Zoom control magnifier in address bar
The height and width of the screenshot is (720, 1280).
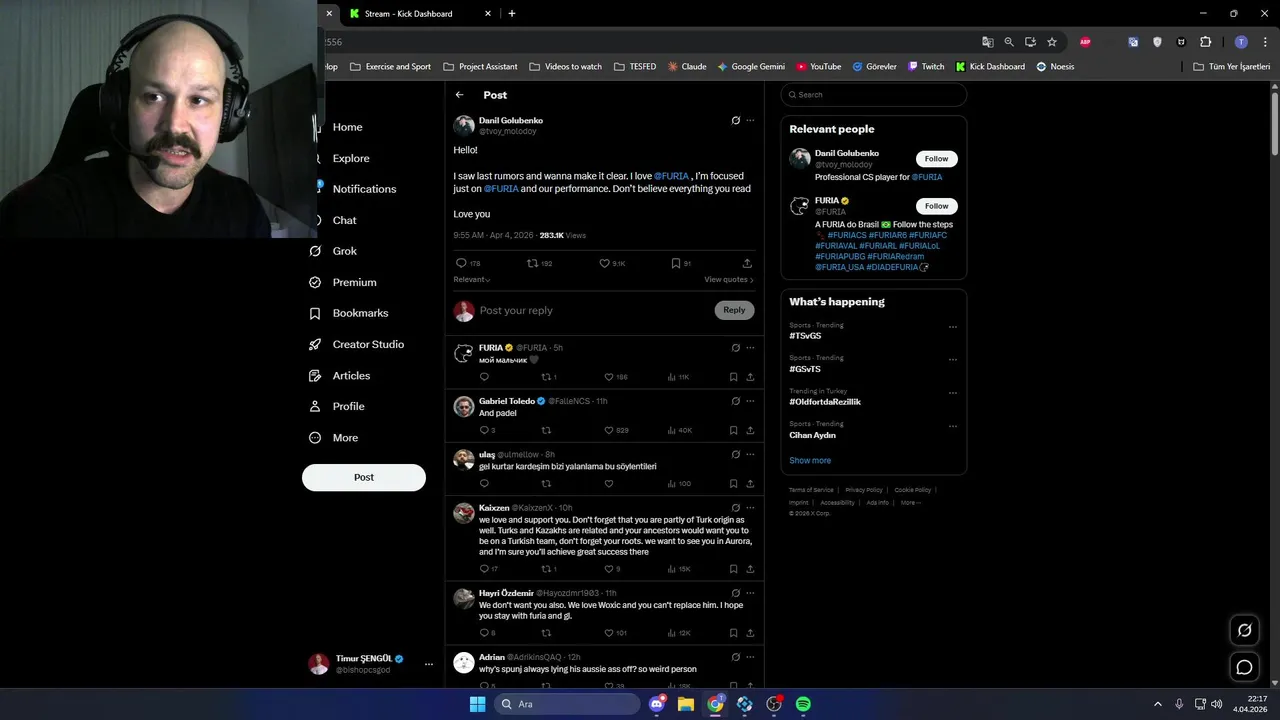1009,42
